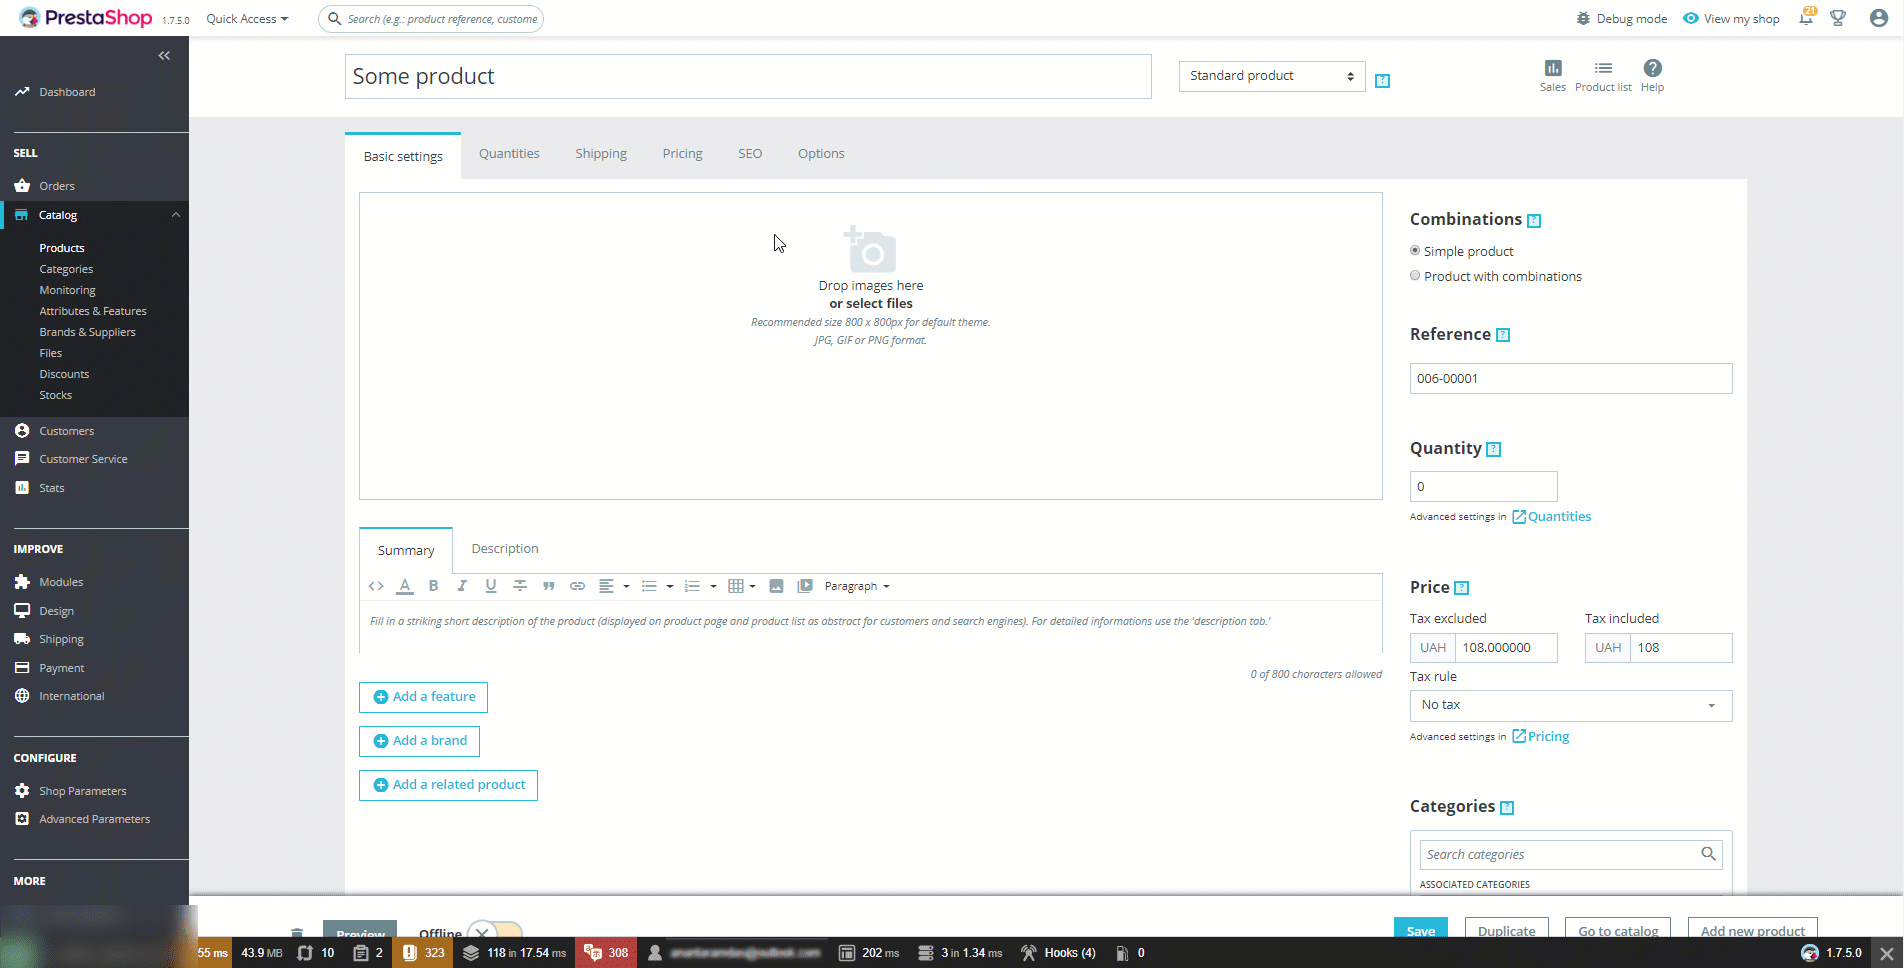This screenshot has height=968, width=1904.
Task: Open the SEO tab
Action: pos(750,154)
